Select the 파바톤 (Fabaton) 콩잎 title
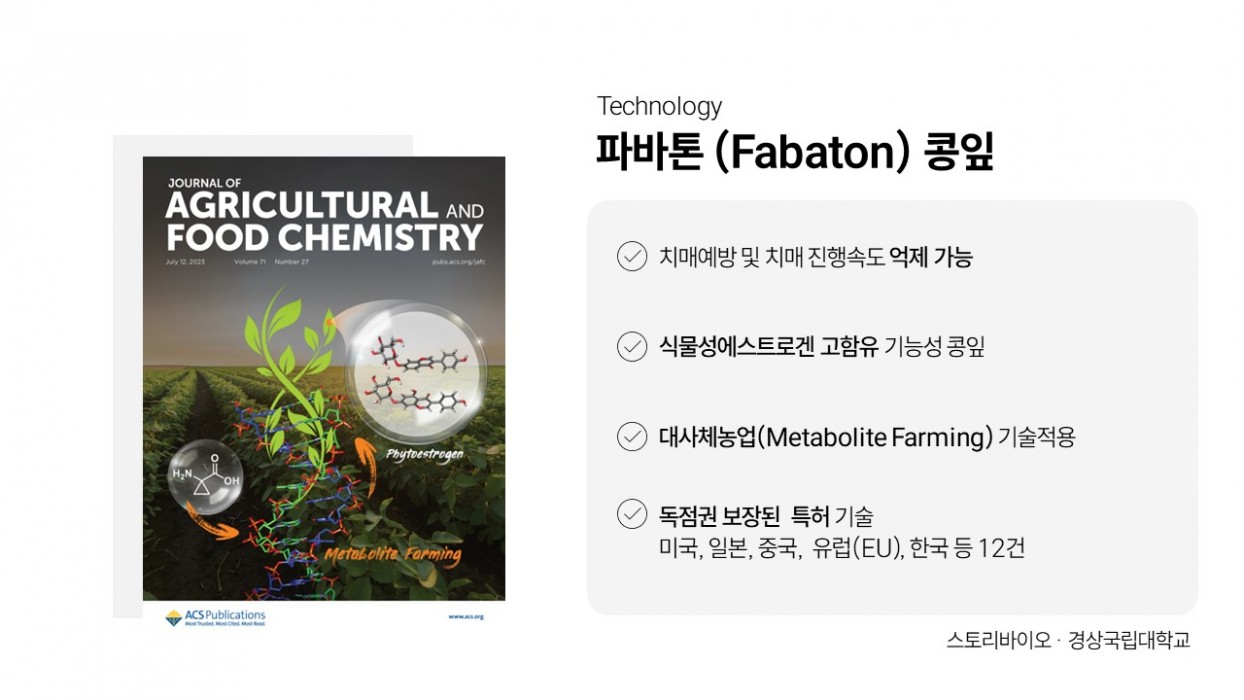1244x700 pixels. [x=795, y=153]
